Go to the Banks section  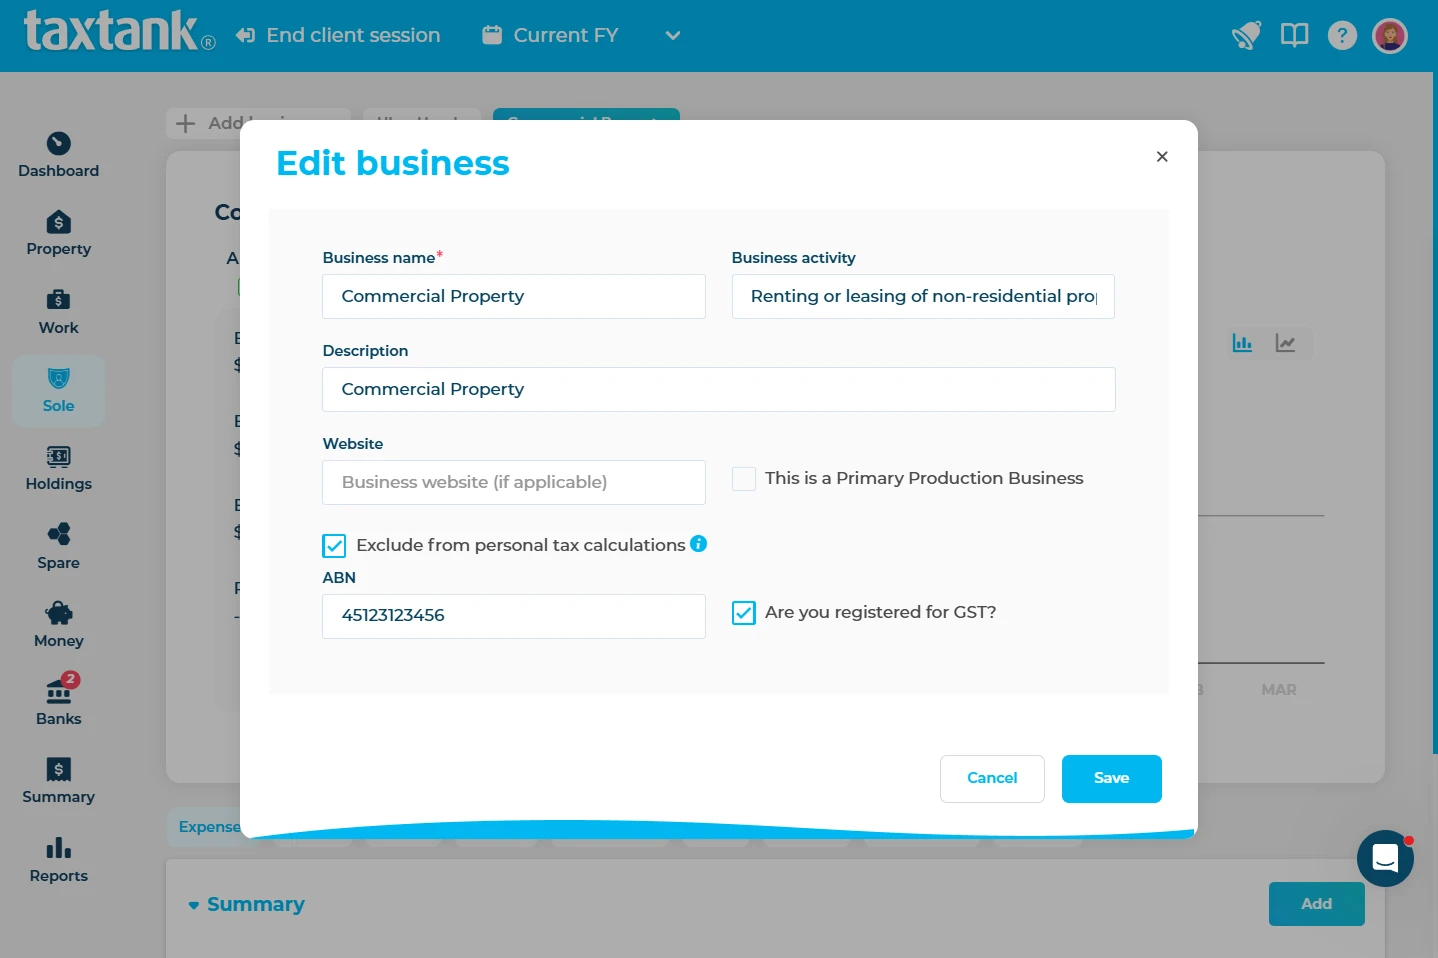coord(58,697)
